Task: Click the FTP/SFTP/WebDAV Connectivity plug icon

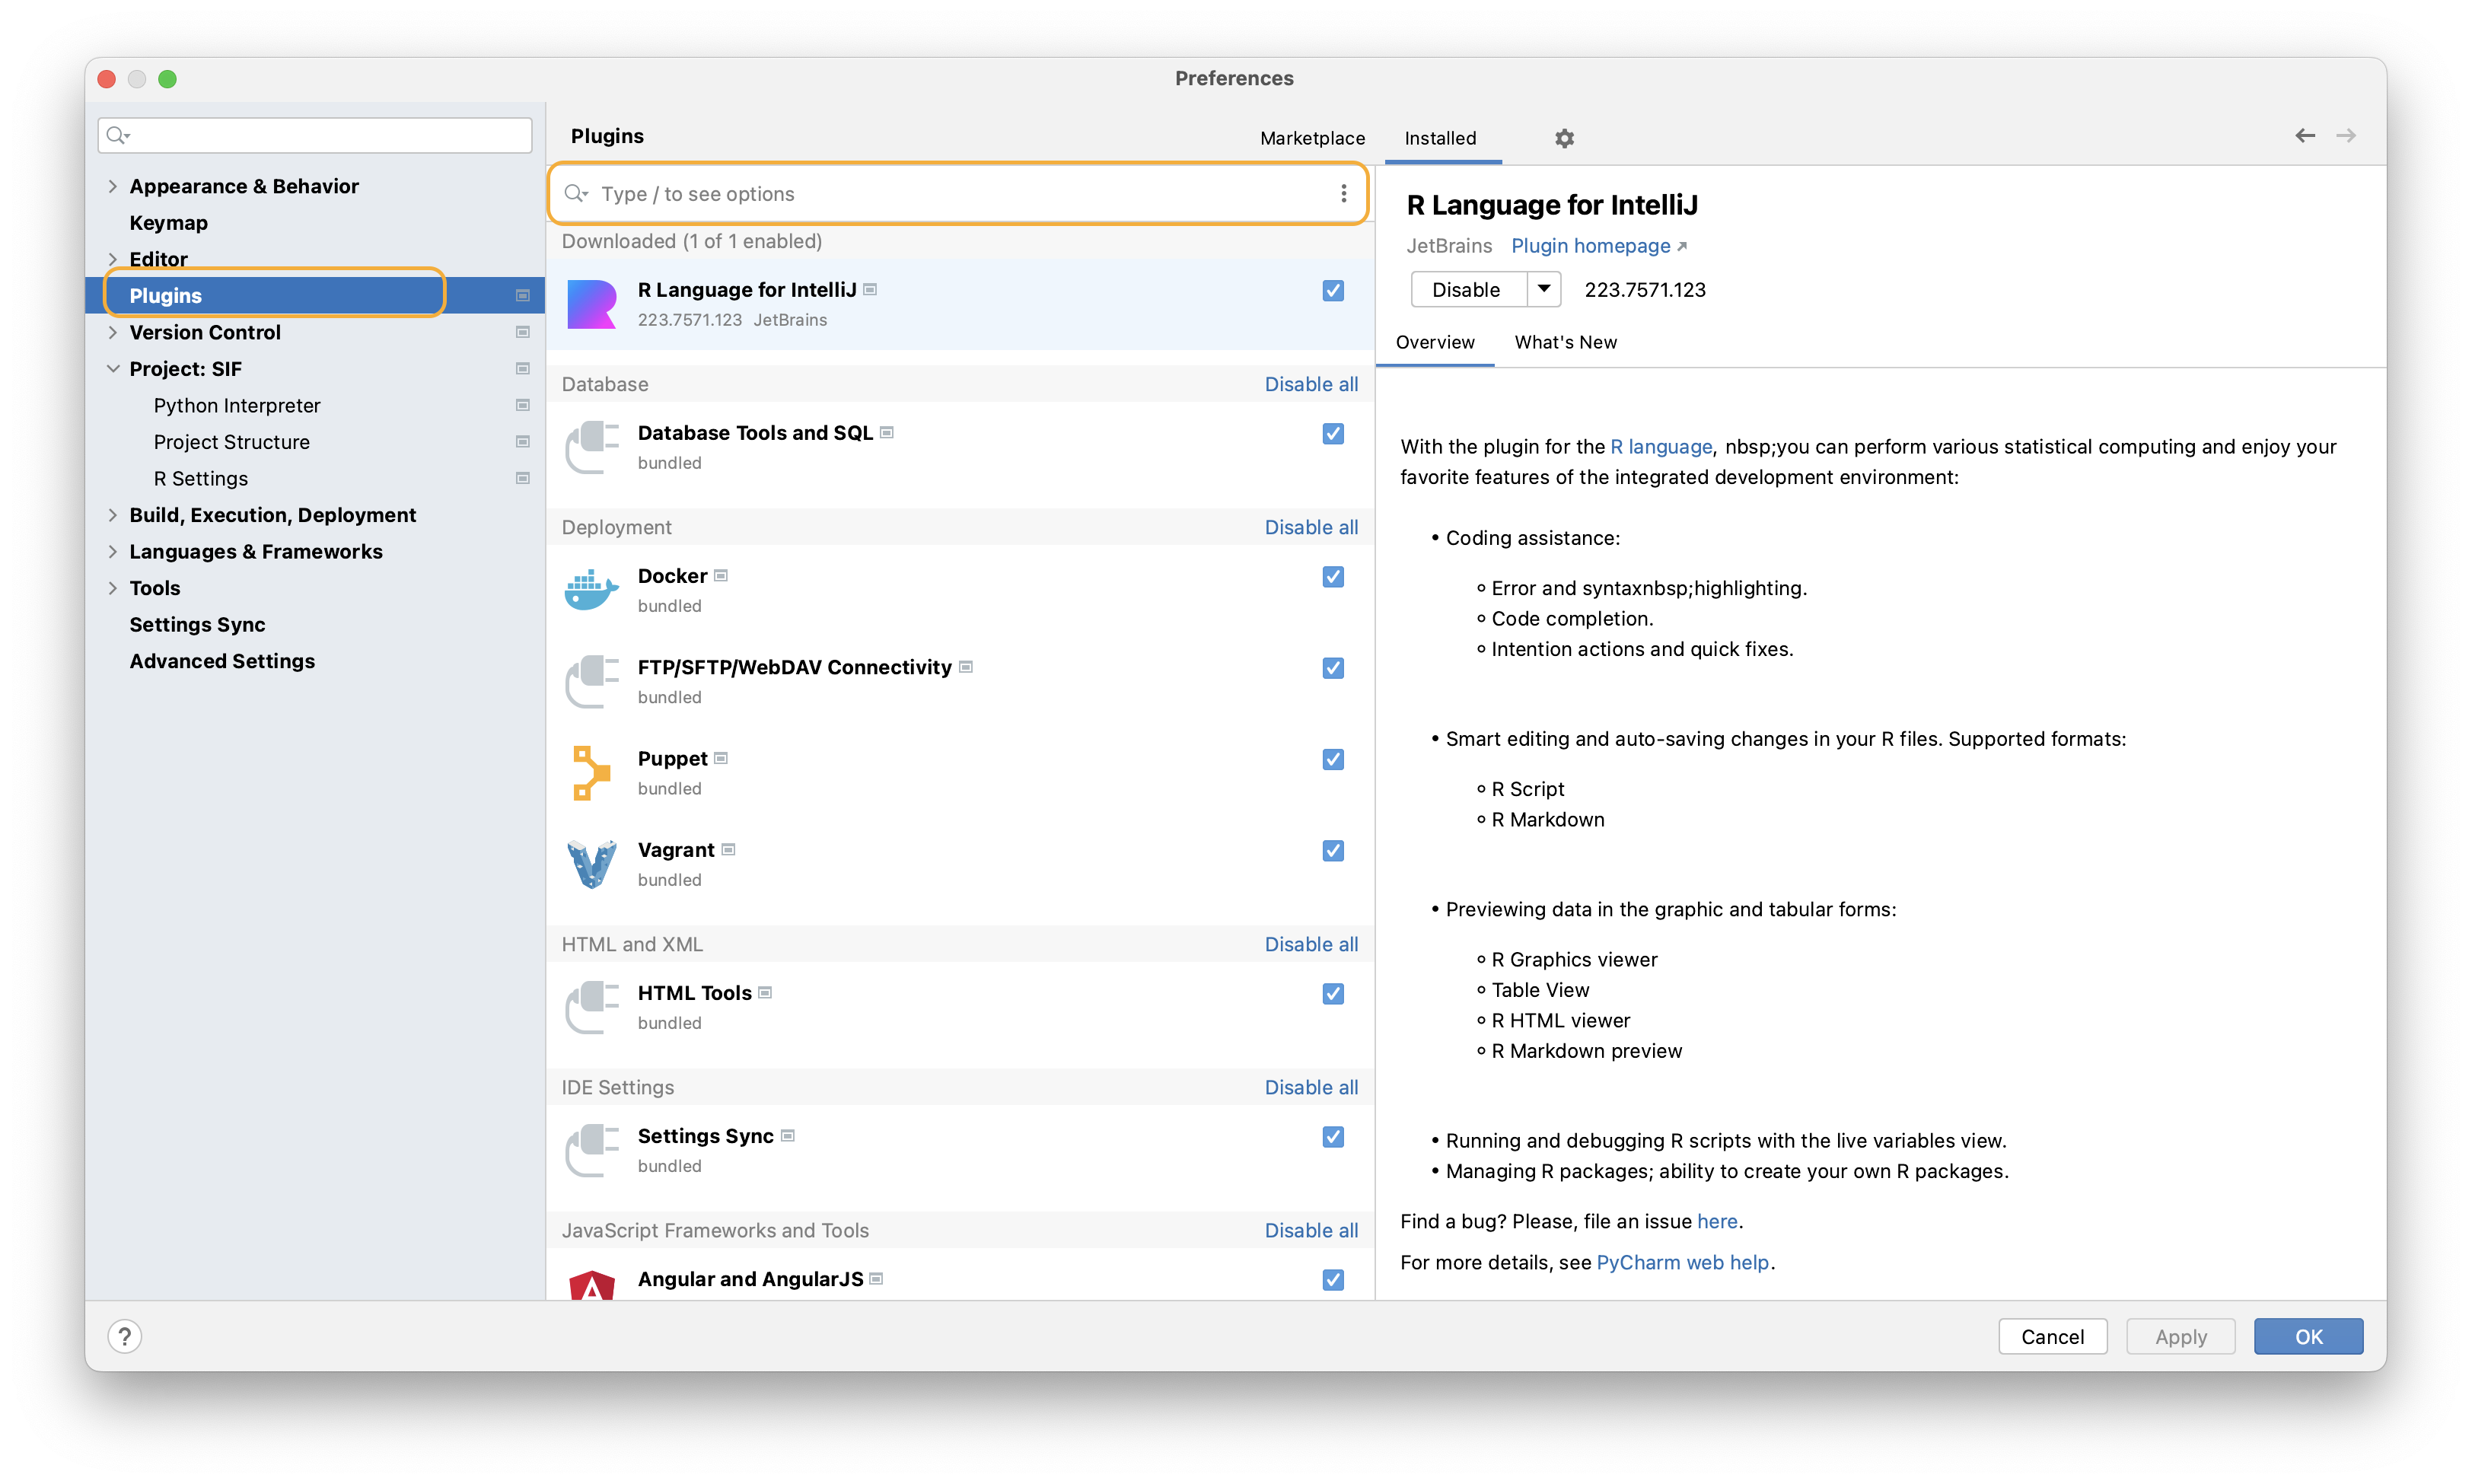Action: (591, 681)
